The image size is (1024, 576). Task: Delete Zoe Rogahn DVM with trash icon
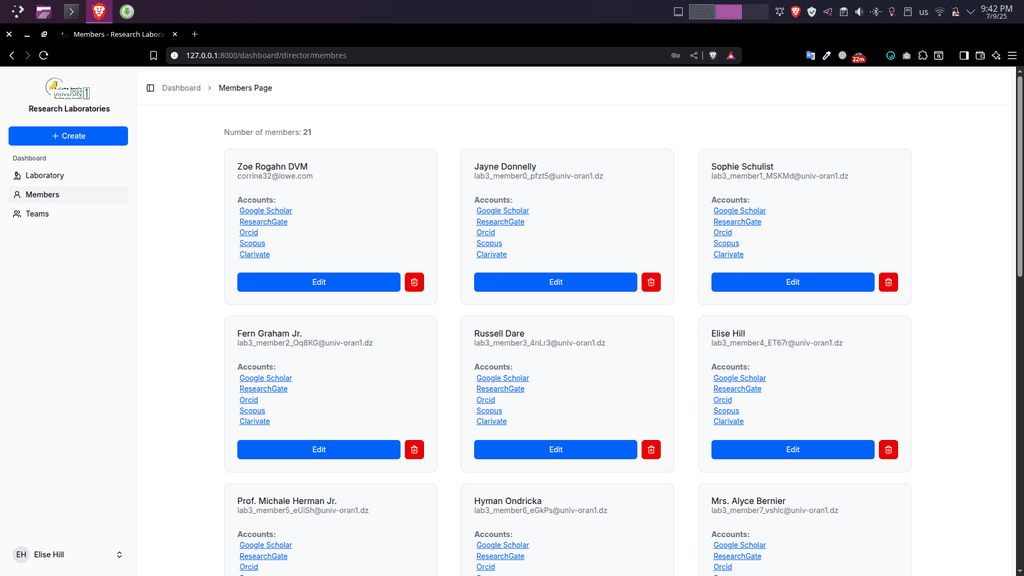pos(414,282)
